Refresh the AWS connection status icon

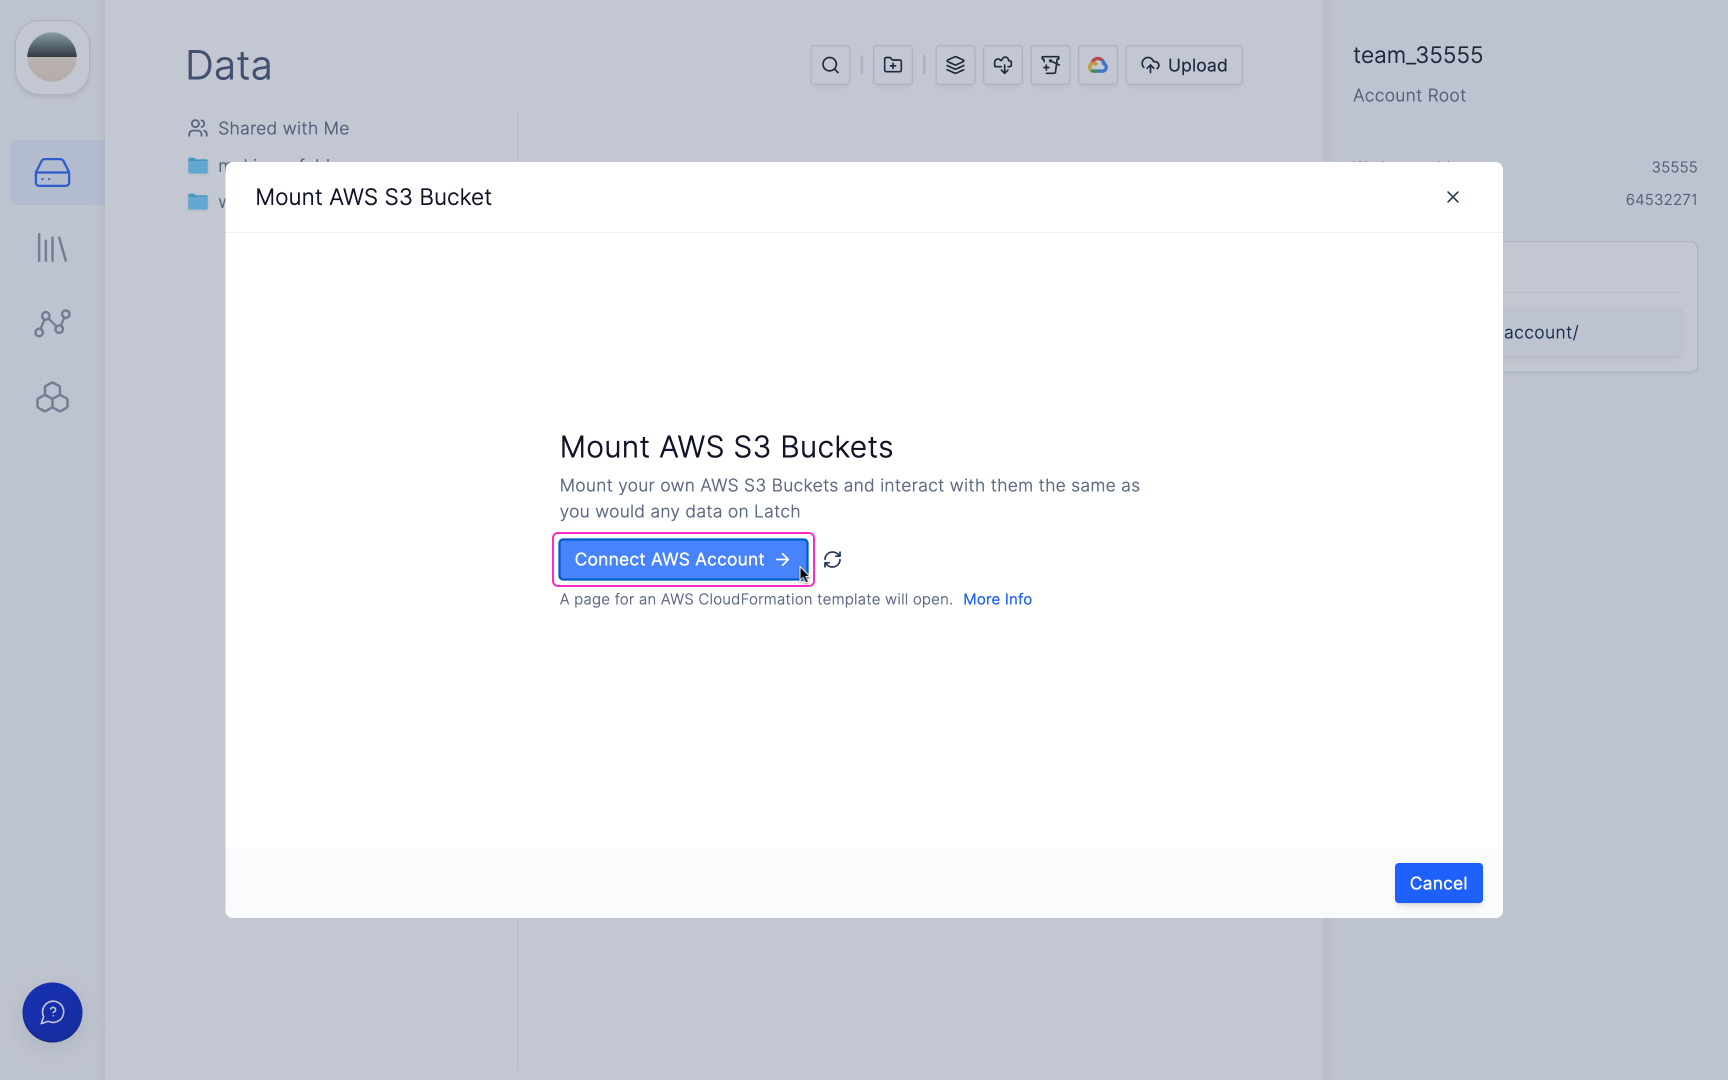832,560
